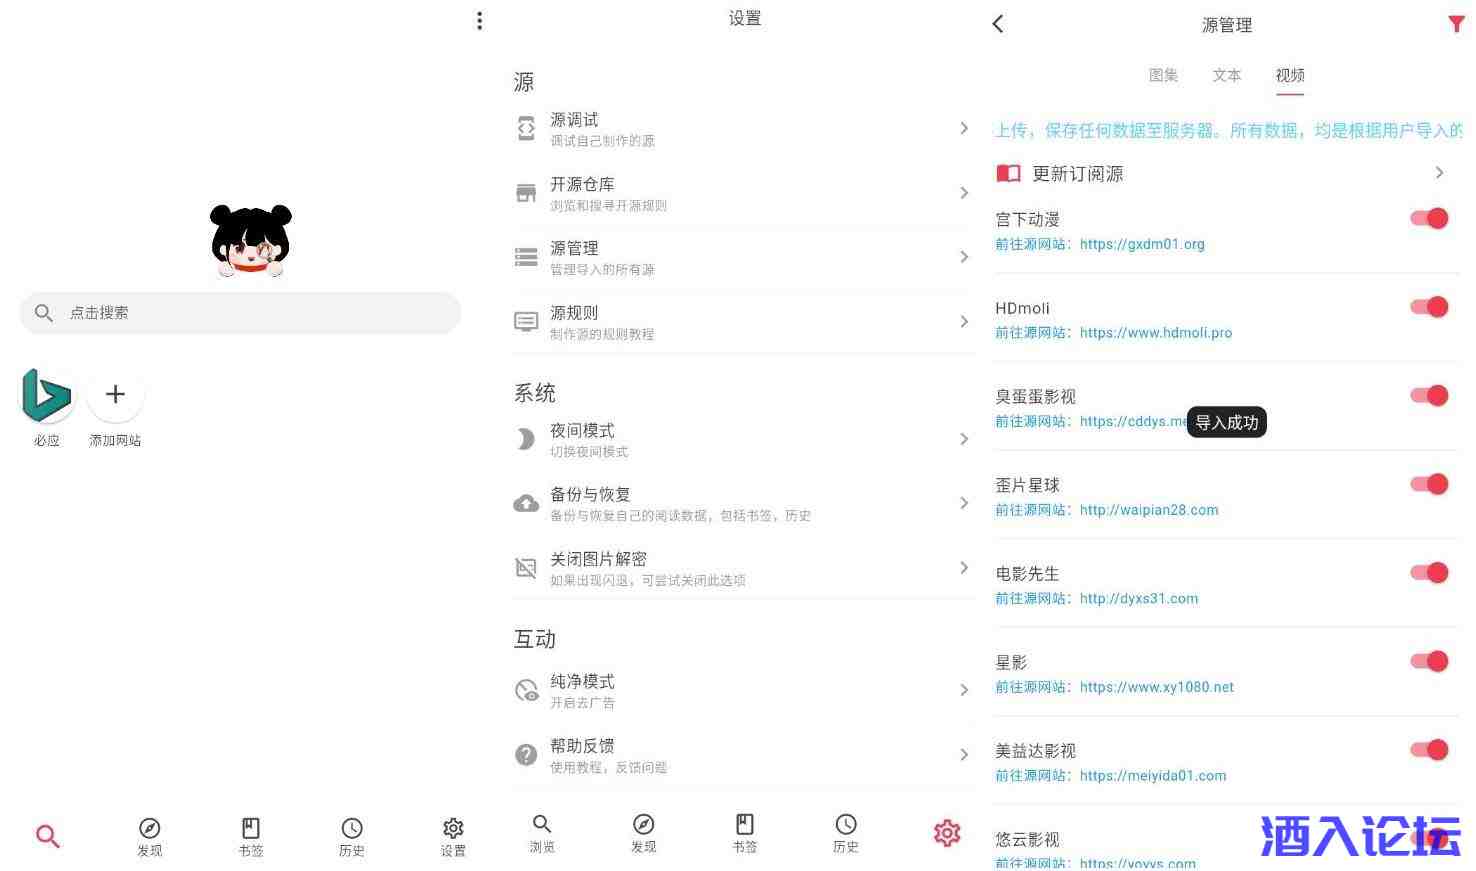Viewport: 1476px width, 871px height.
Task: Visit the meiyida01.com source link
Action: click(x=1153, y=776)
